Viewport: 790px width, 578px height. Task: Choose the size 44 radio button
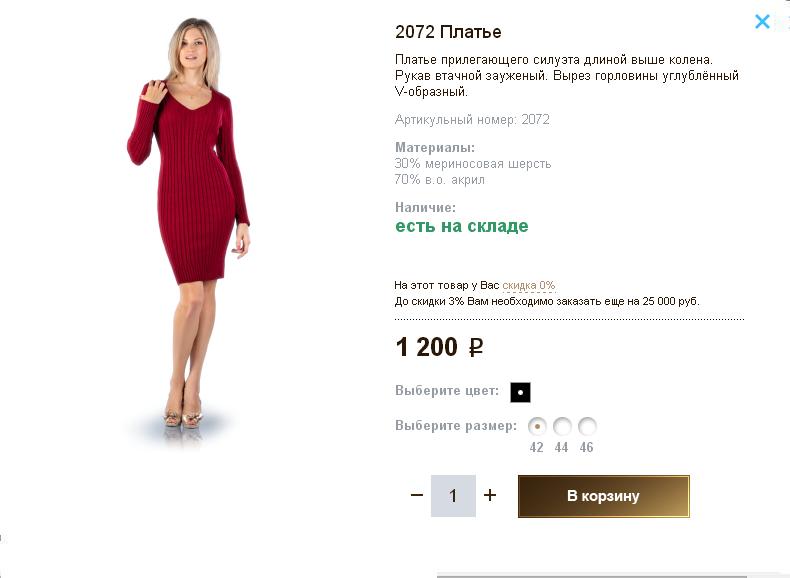click(x=562, y=426)
